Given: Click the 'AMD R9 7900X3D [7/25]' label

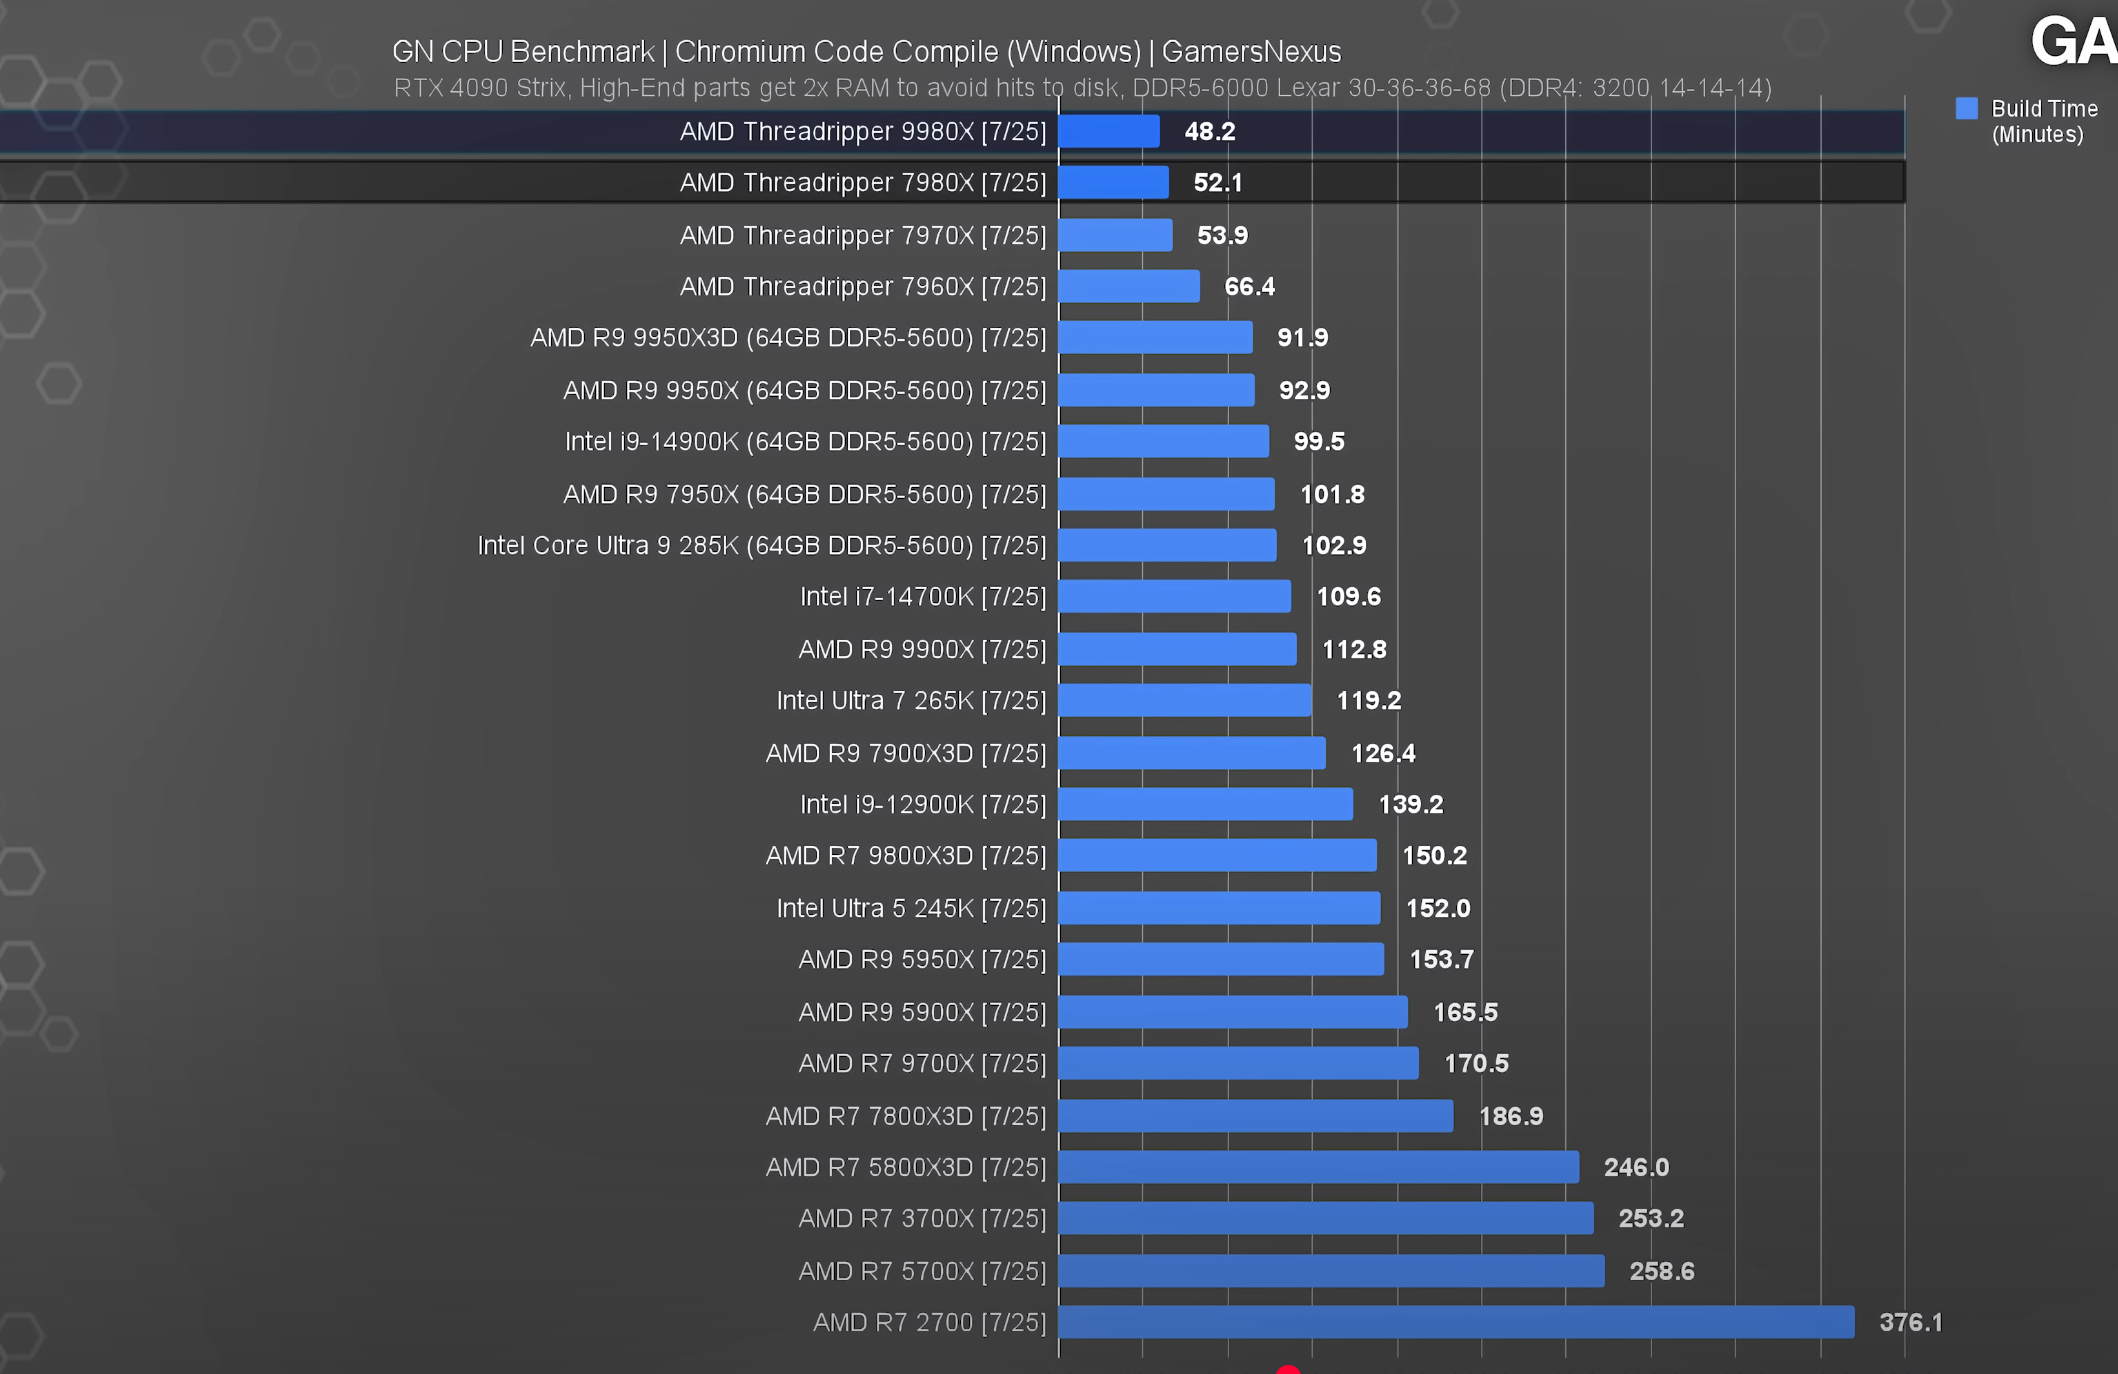Looking at the screenshot, I should (906, 753).
